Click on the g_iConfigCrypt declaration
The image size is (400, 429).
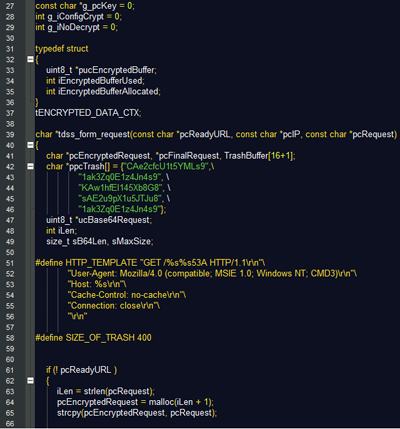click(x=79, y=16)
